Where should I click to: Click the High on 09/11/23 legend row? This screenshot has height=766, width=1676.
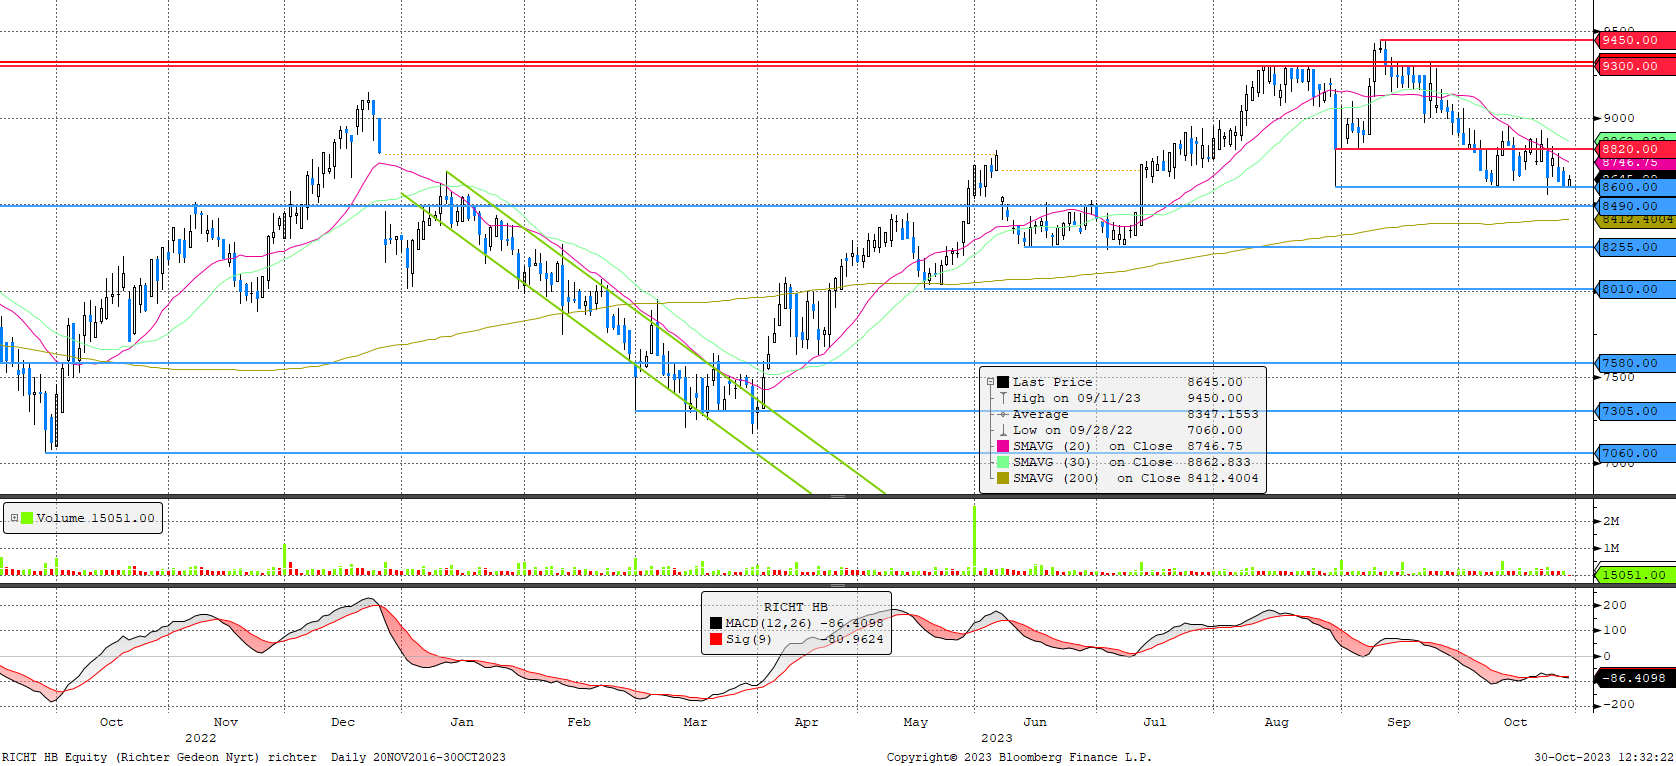[x=1122, y=398]
